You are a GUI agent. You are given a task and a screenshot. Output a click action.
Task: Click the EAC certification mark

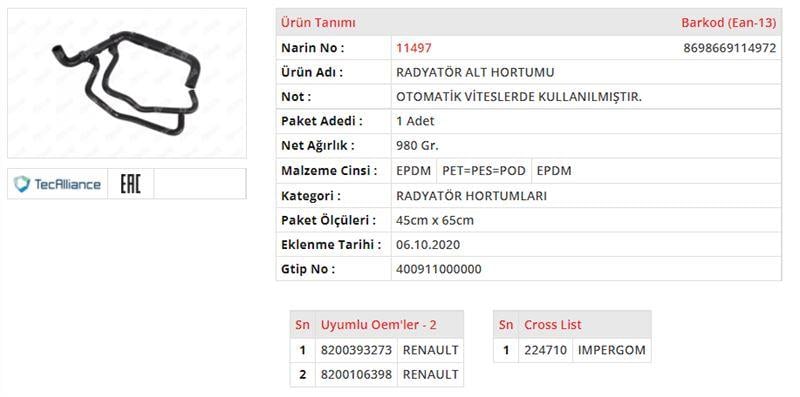click(130, 184)
